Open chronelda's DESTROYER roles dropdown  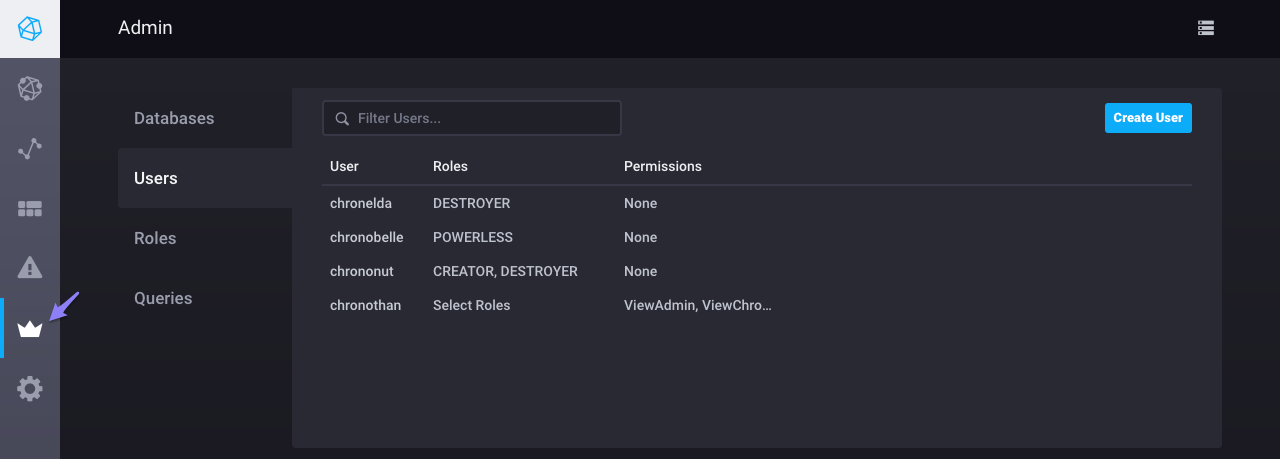472,203
